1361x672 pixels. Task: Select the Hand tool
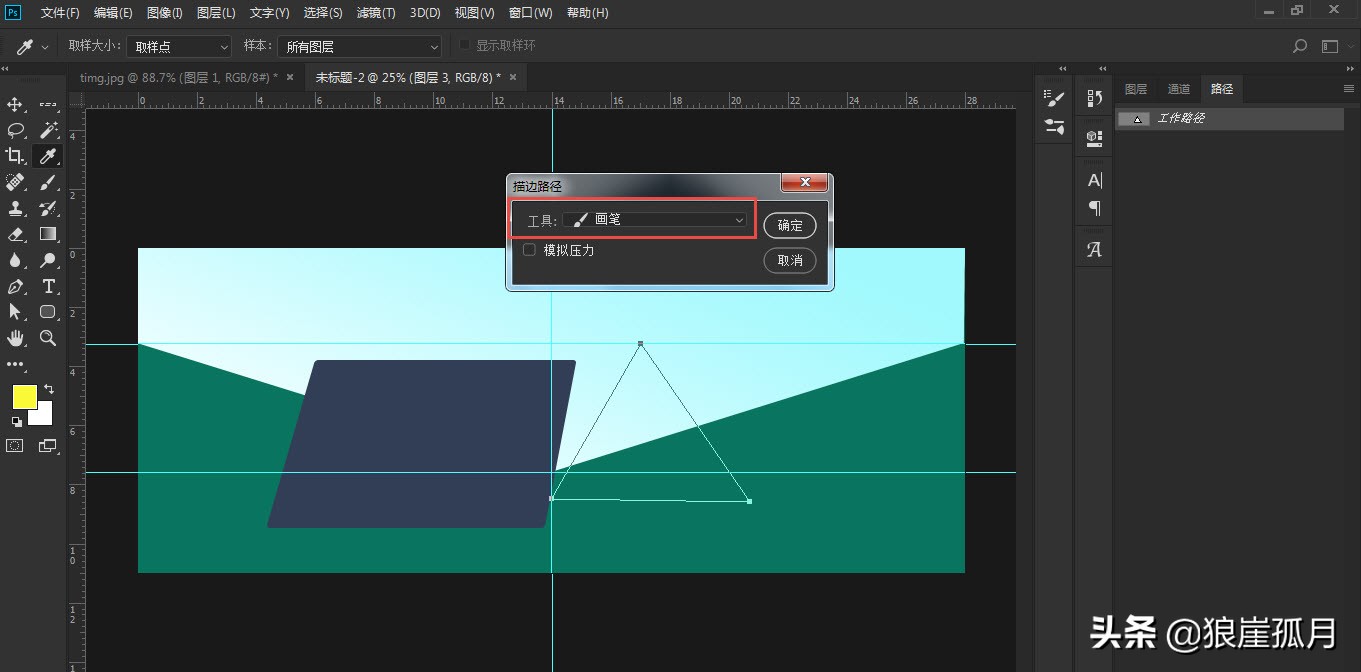(15, 338)
